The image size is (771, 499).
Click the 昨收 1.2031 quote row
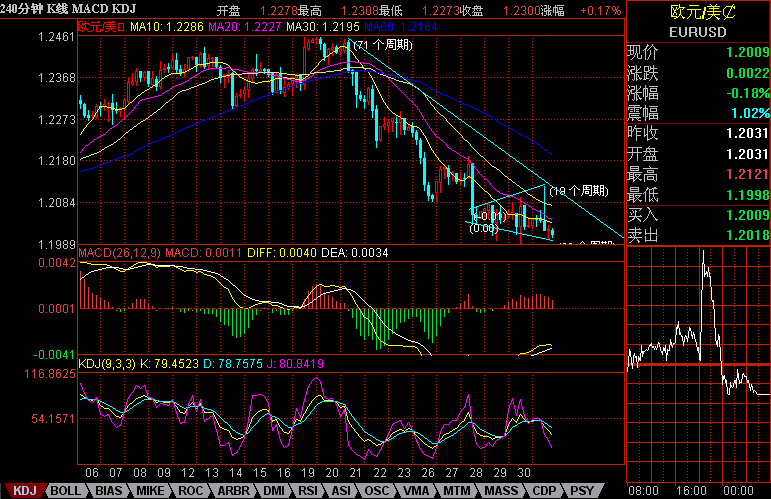(698, 133)
